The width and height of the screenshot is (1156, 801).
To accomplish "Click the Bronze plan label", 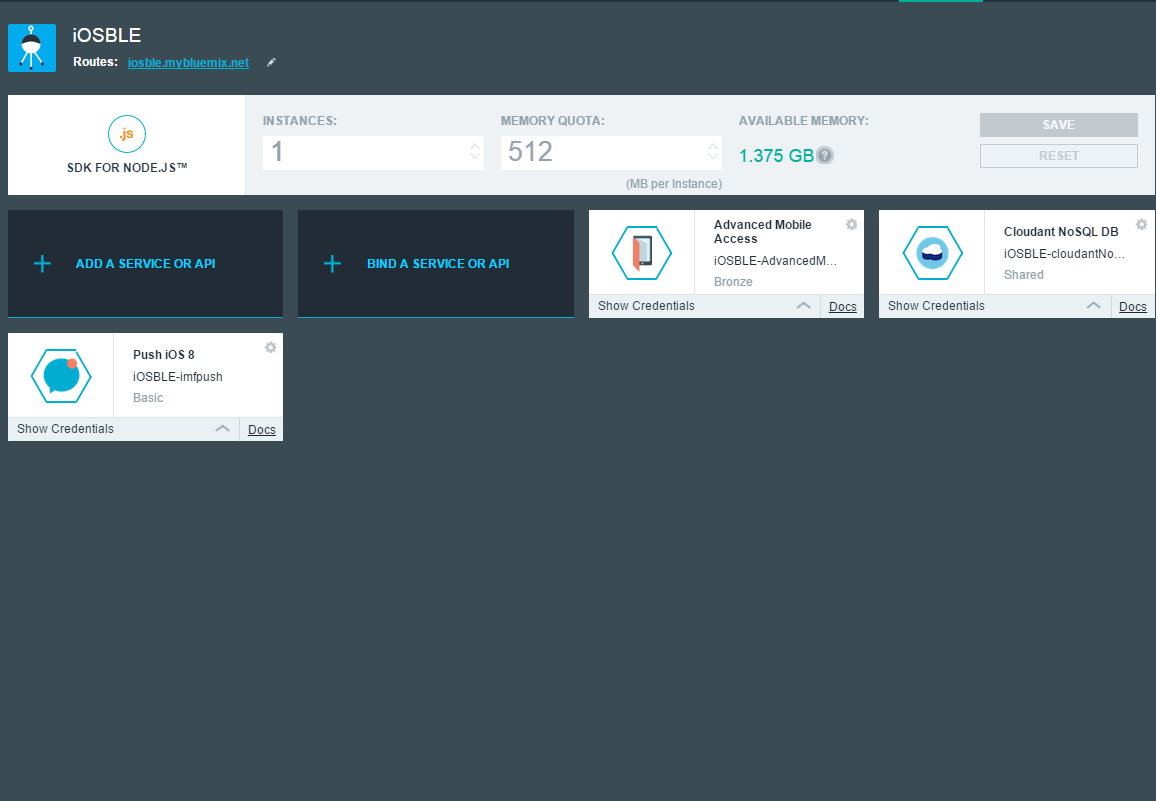I will pyautogui.click(x=733, y=282).
